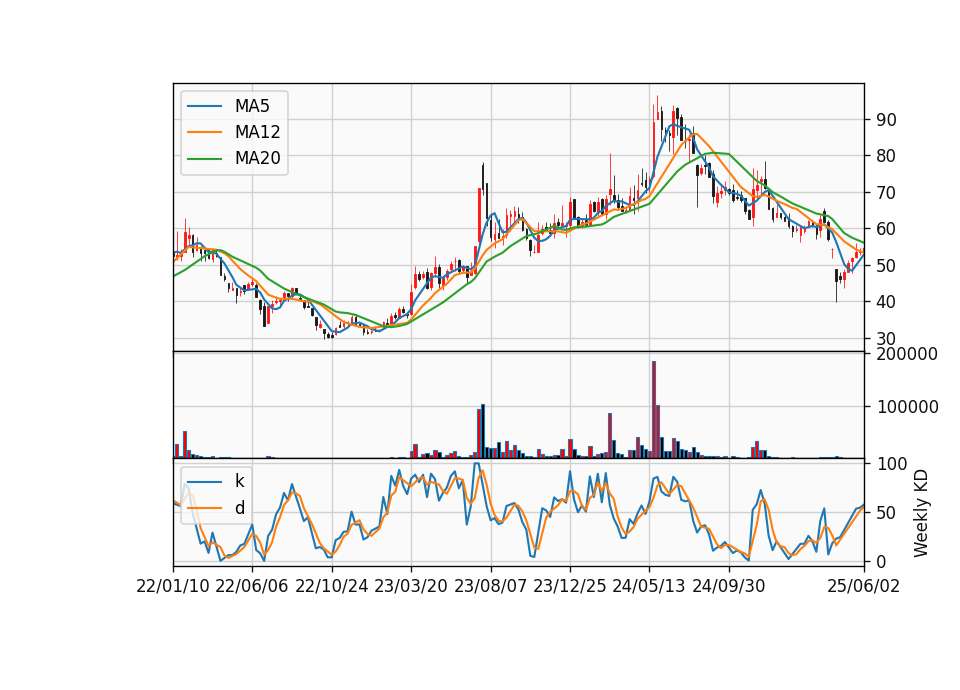Click the volume axis value 100000
The height and width of the screenshot is (690, 960).
click(x=907, y=407)
